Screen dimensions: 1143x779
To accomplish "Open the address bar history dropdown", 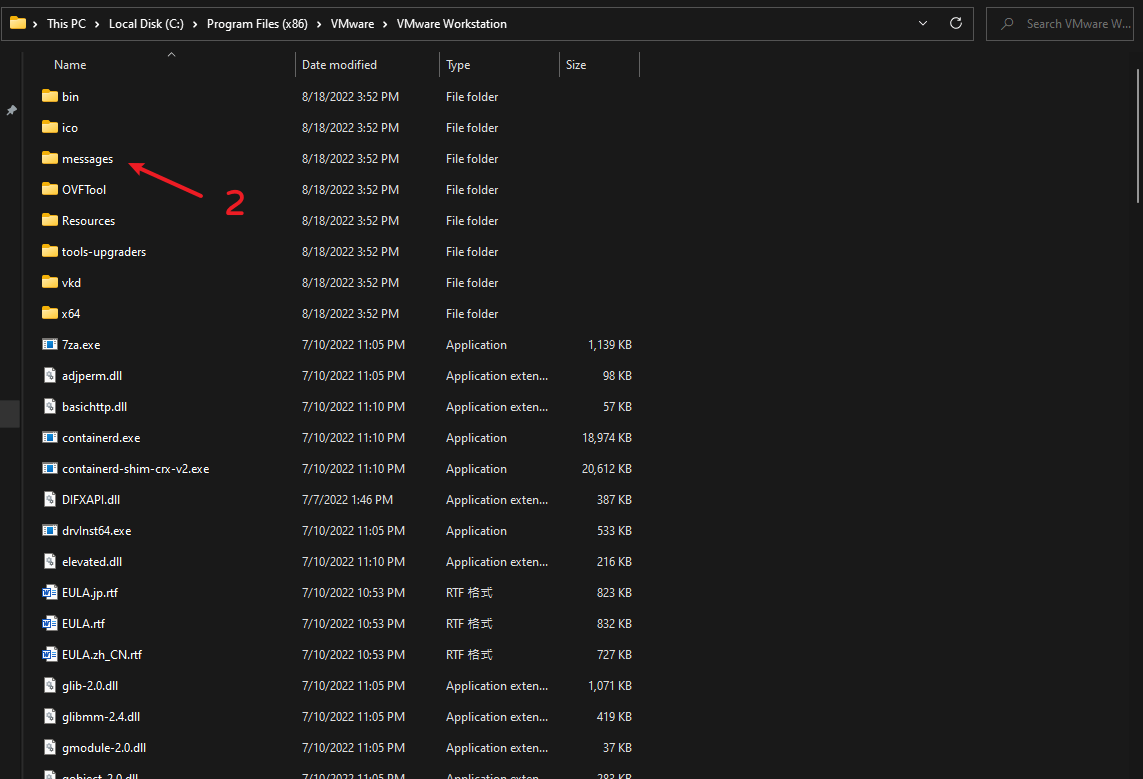I will [923, 23].
